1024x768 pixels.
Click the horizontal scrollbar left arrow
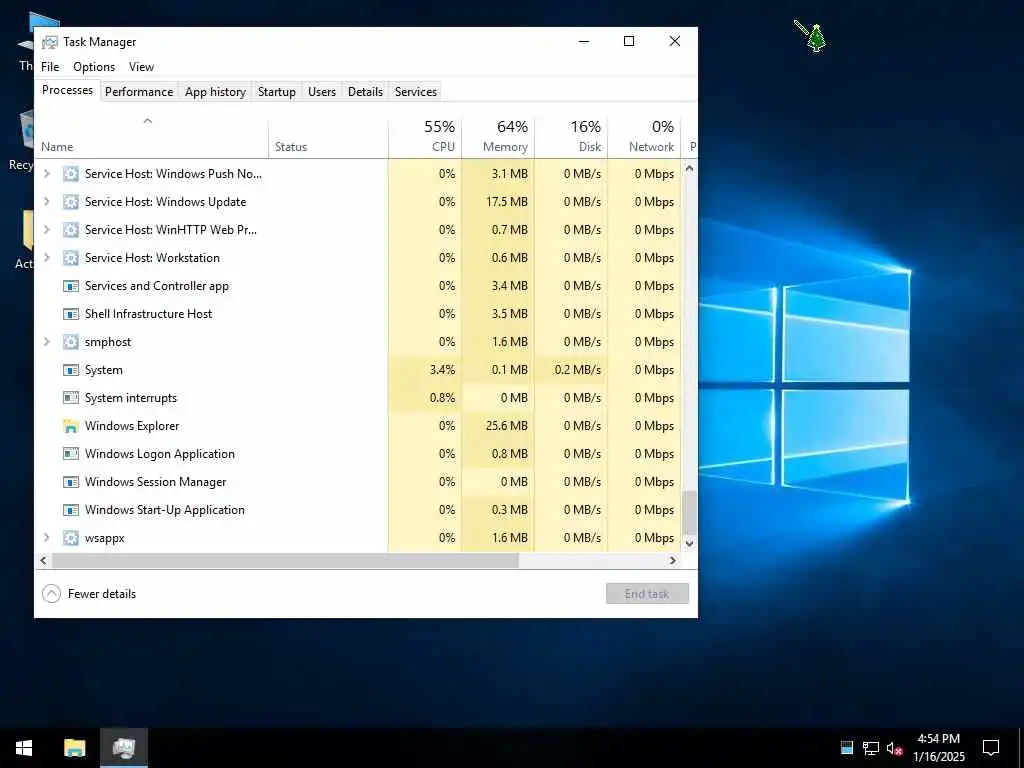pos(44,561)
